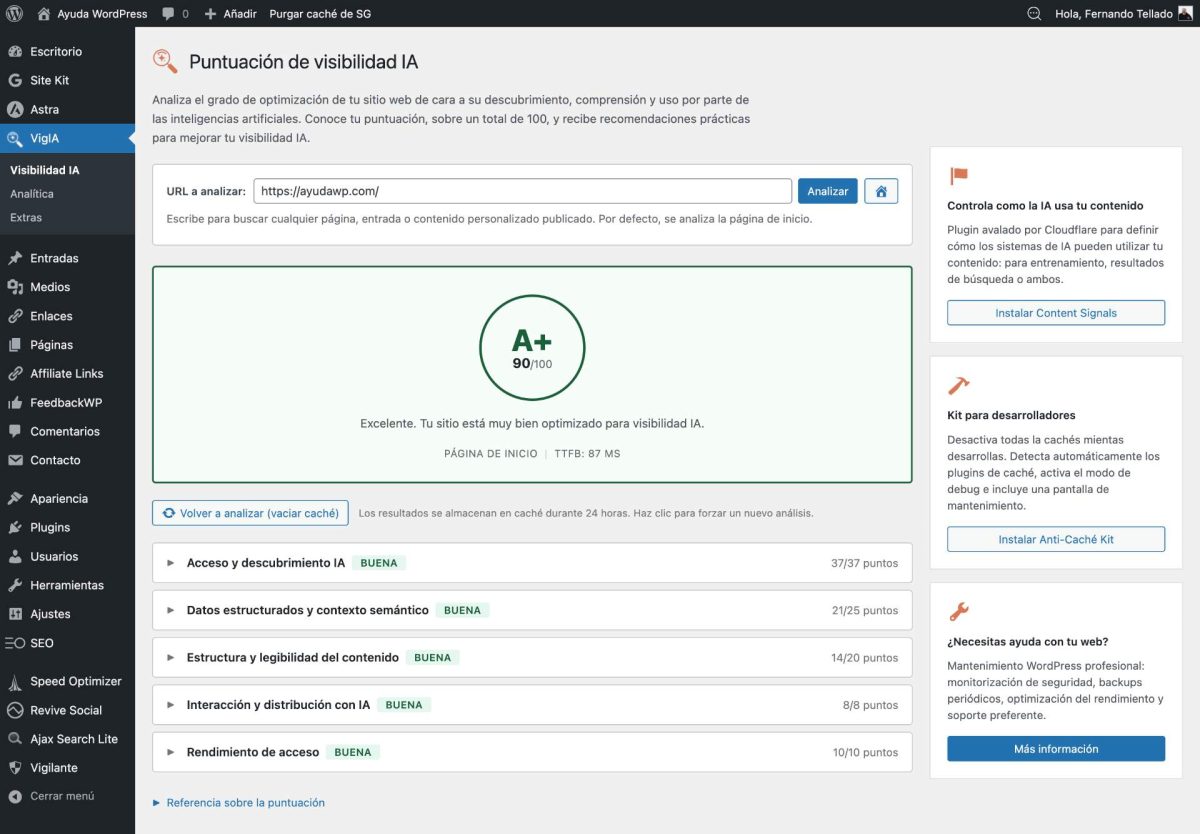Open Site Kit from the sidebar icon

tap(16, 80)
